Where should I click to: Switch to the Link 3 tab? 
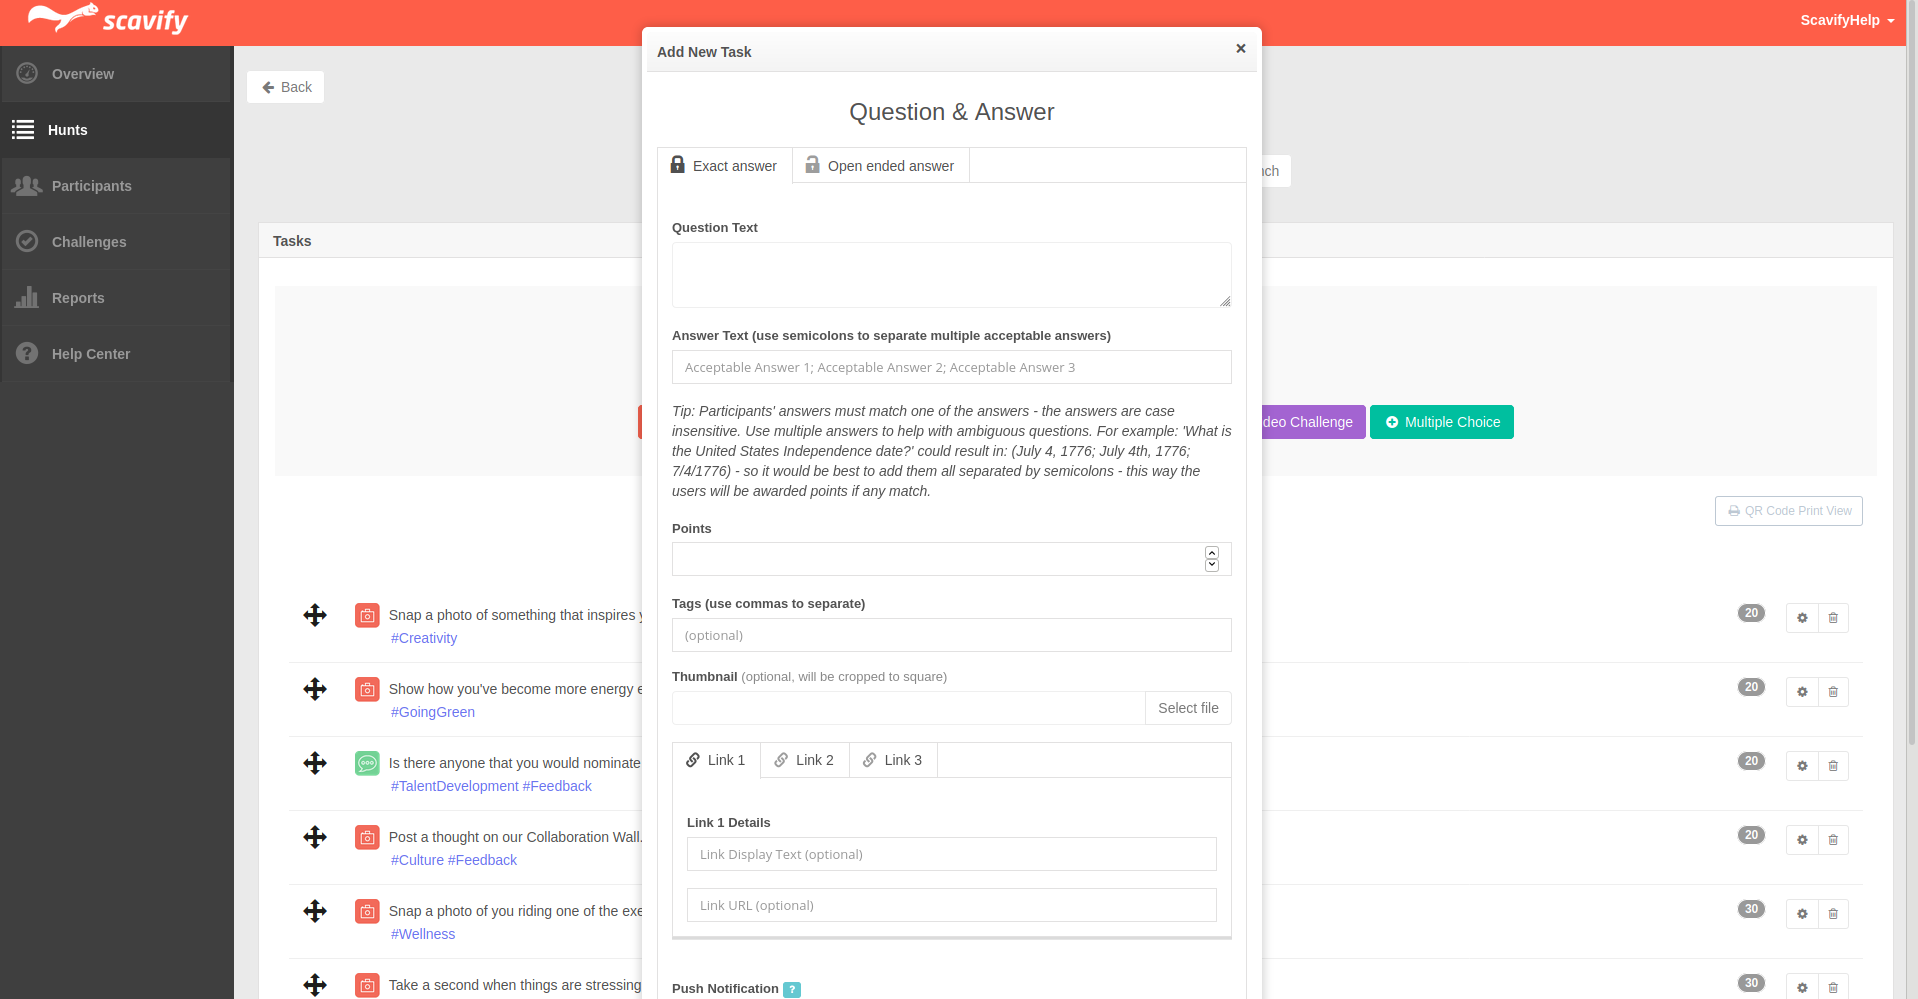pos(893,760)
